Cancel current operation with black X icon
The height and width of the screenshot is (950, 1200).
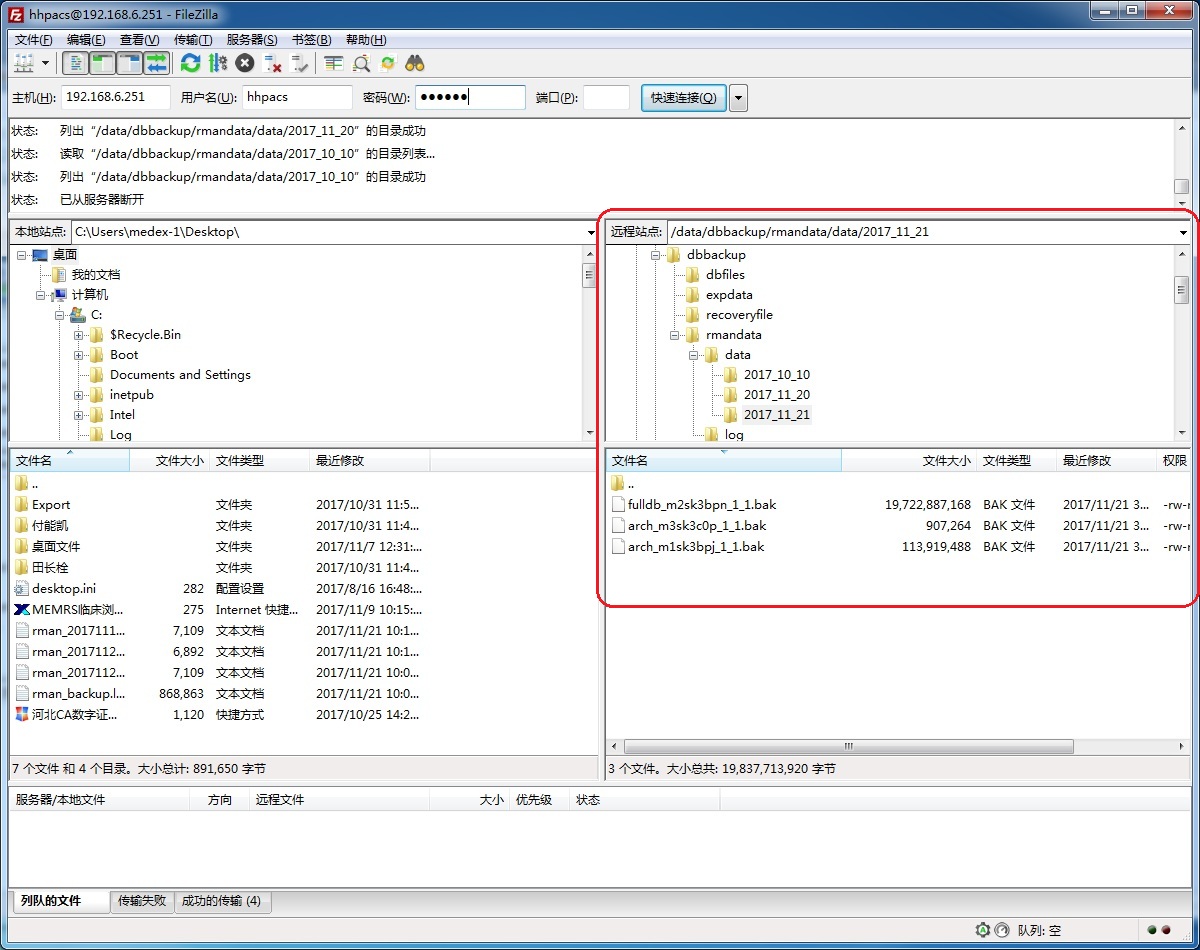click(245, 63)
